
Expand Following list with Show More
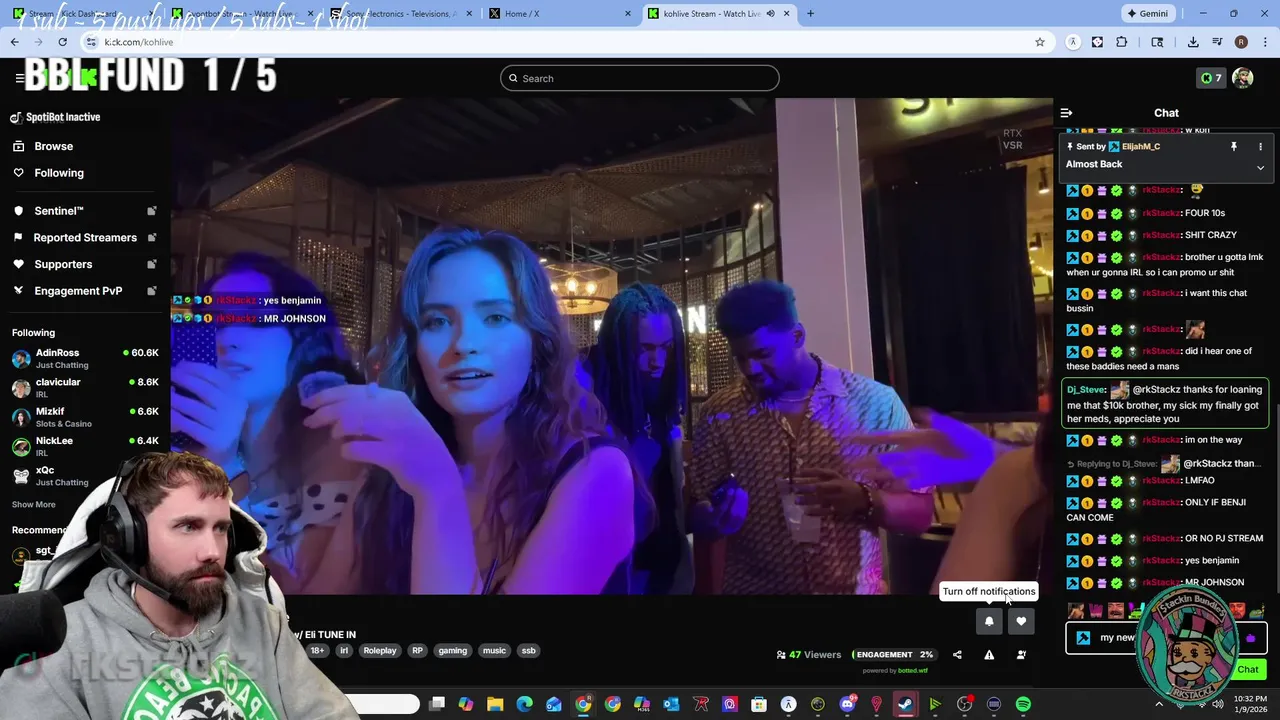click(34, 505)
